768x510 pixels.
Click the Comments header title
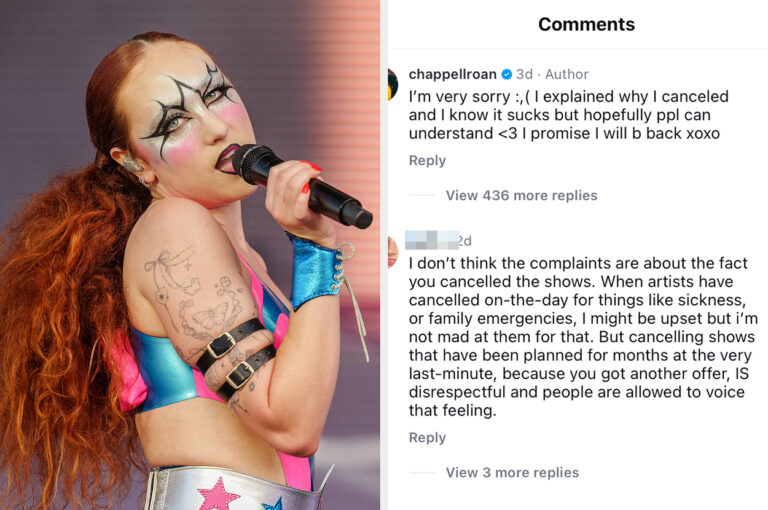(x=586, y=24)
